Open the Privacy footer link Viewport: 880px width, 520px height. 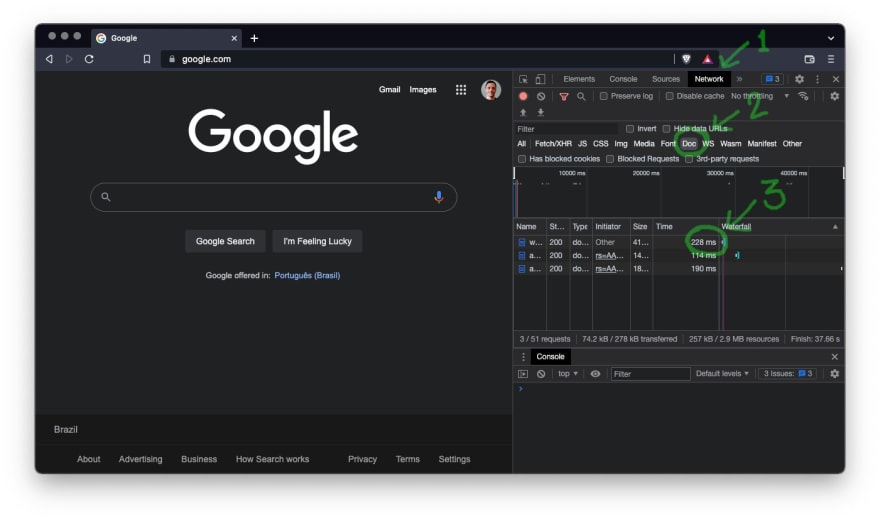362,459
